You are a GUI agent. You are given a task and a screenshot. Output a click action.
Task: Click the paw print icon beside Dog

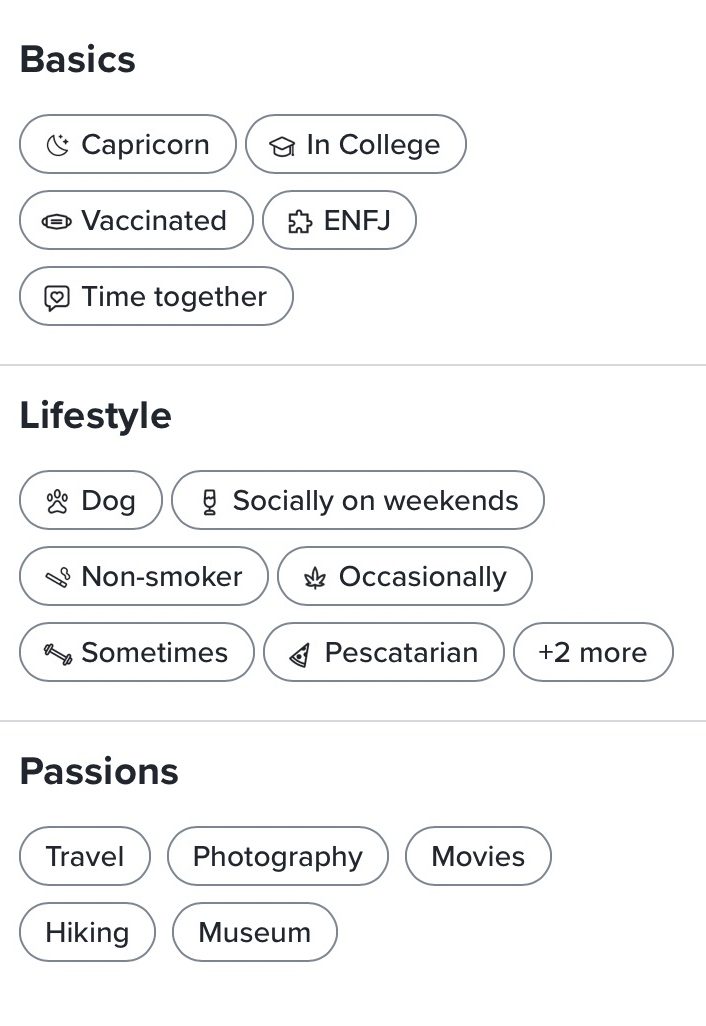point(58,502)
